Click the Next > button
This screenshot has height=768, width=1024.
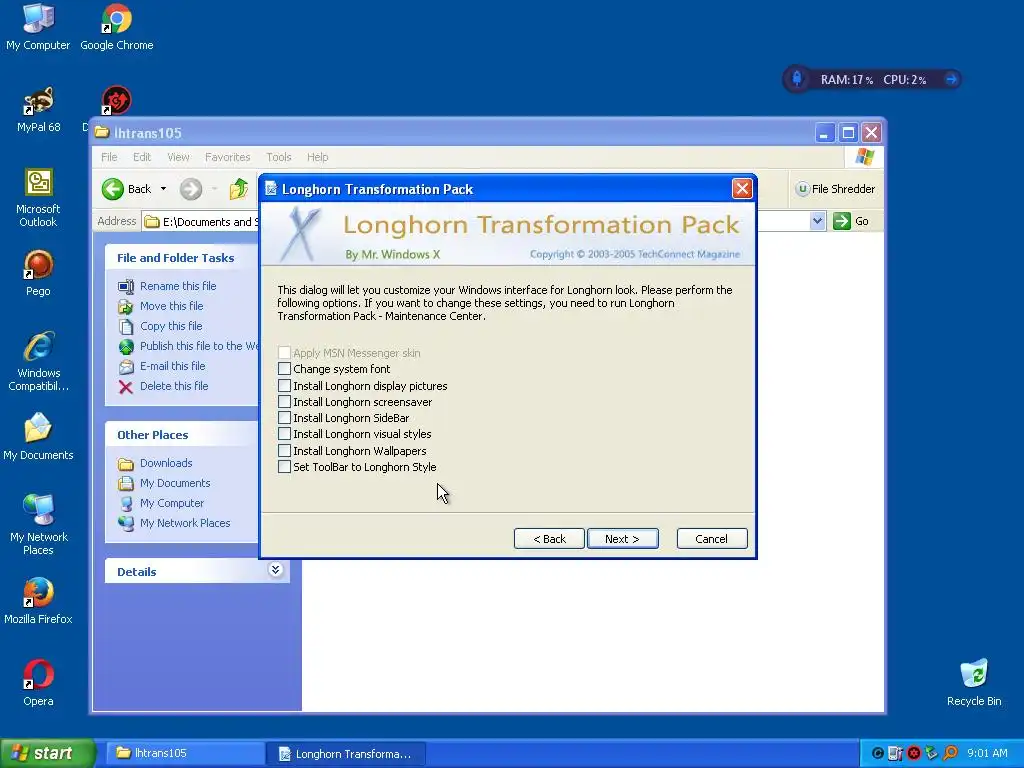pyautogui.click(x=622, y=539)
